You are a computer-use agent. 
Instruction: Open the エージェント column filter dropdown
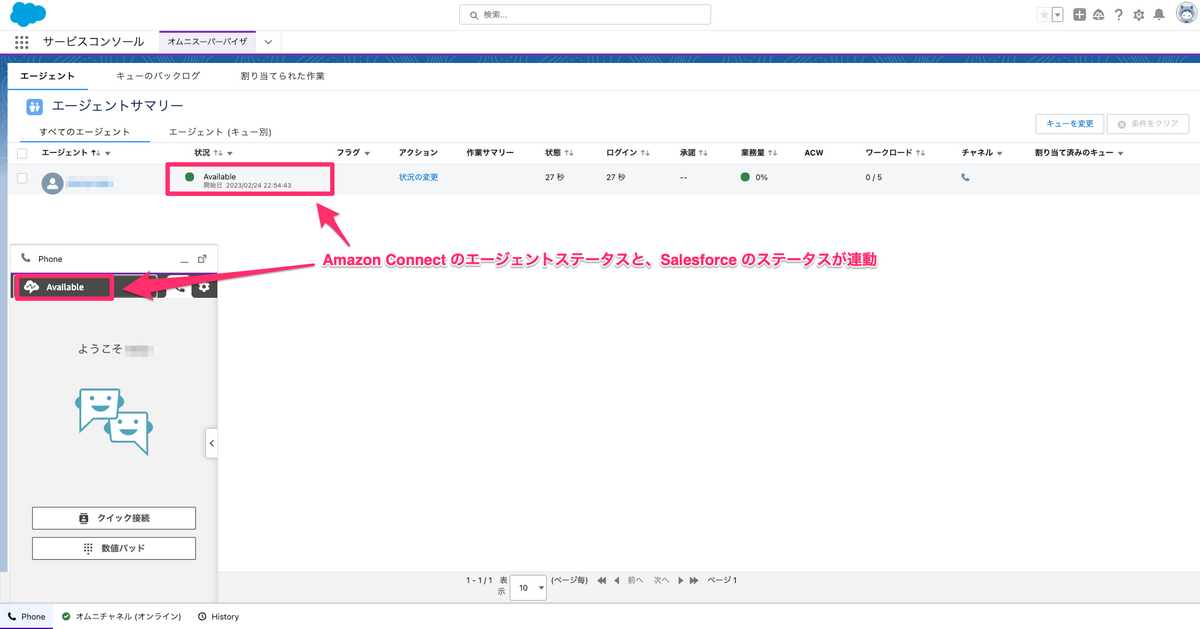107,153
